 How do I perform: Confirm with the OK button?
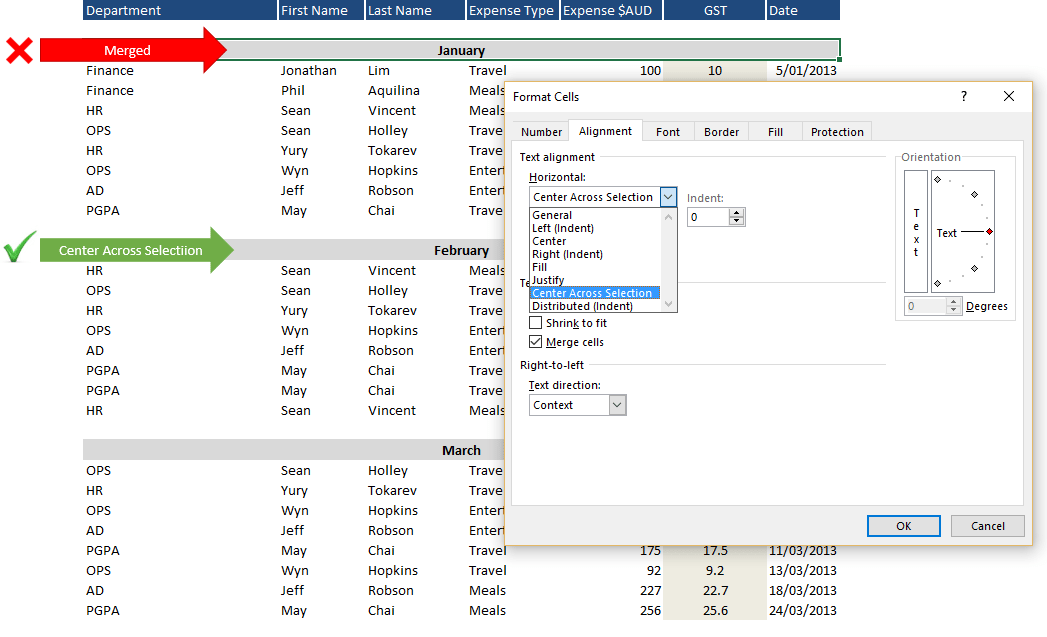[x=903, y=525]
